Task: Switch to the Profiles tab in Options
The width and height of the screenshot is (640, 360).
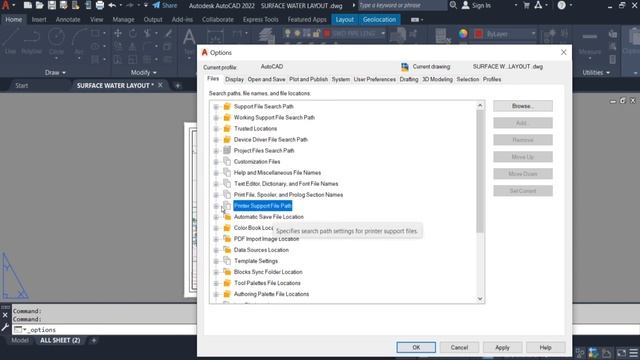Action: (x=492, y=79)
